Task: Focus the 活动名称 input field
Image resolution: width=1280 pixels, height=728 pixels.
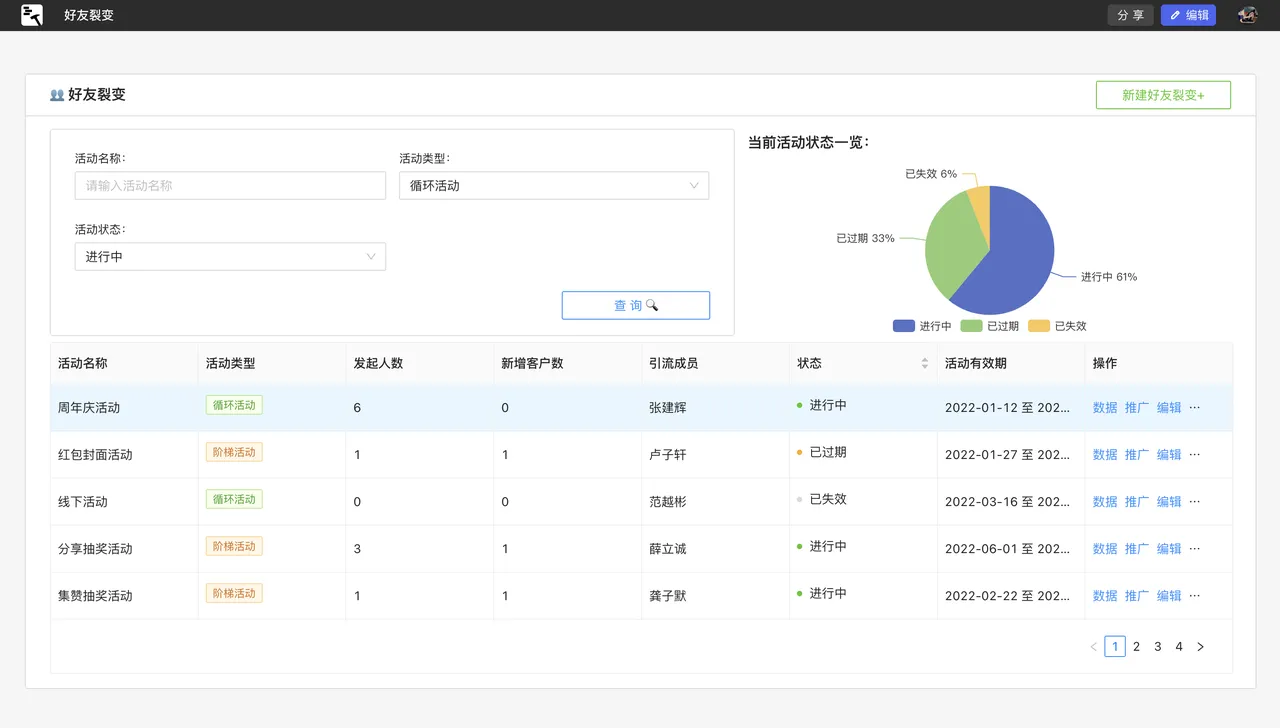Action: (230, 185)
